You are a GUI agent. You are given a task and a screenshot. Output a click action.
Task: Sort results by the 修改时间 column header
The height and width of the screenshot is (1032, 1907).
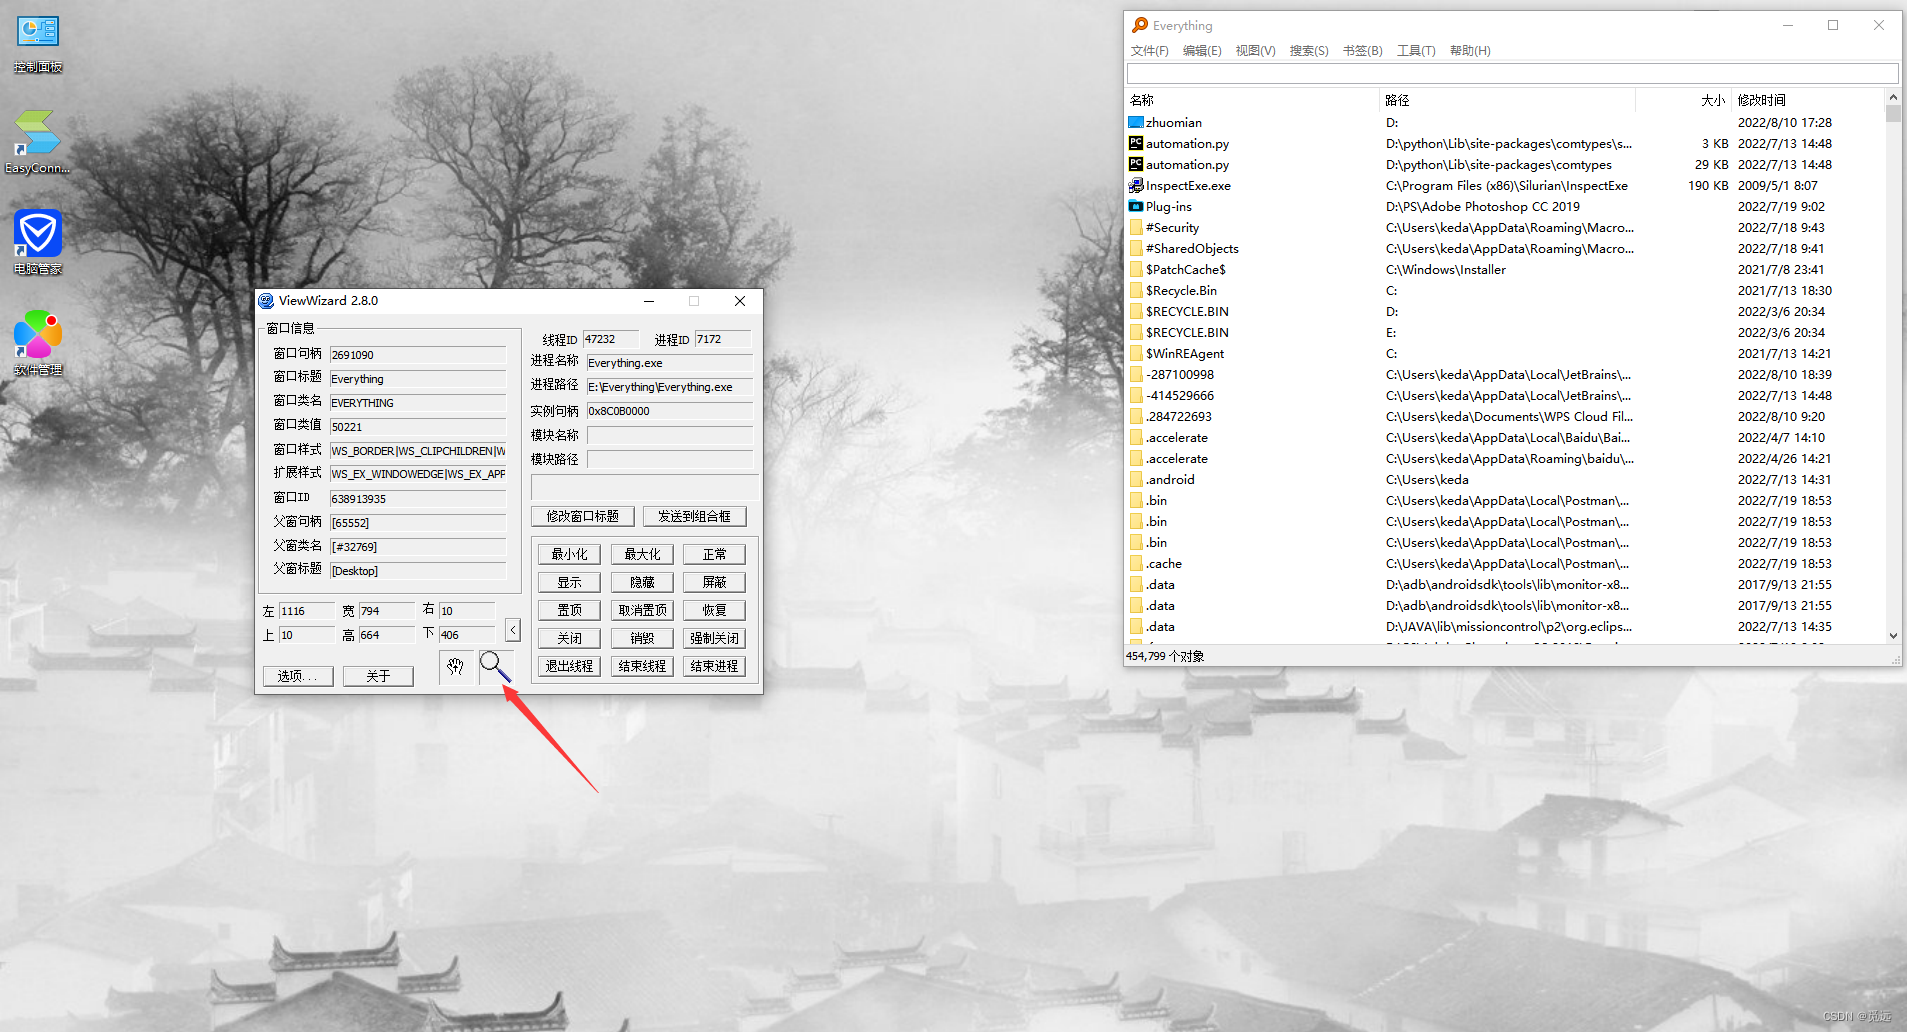tap(1763, 100)
